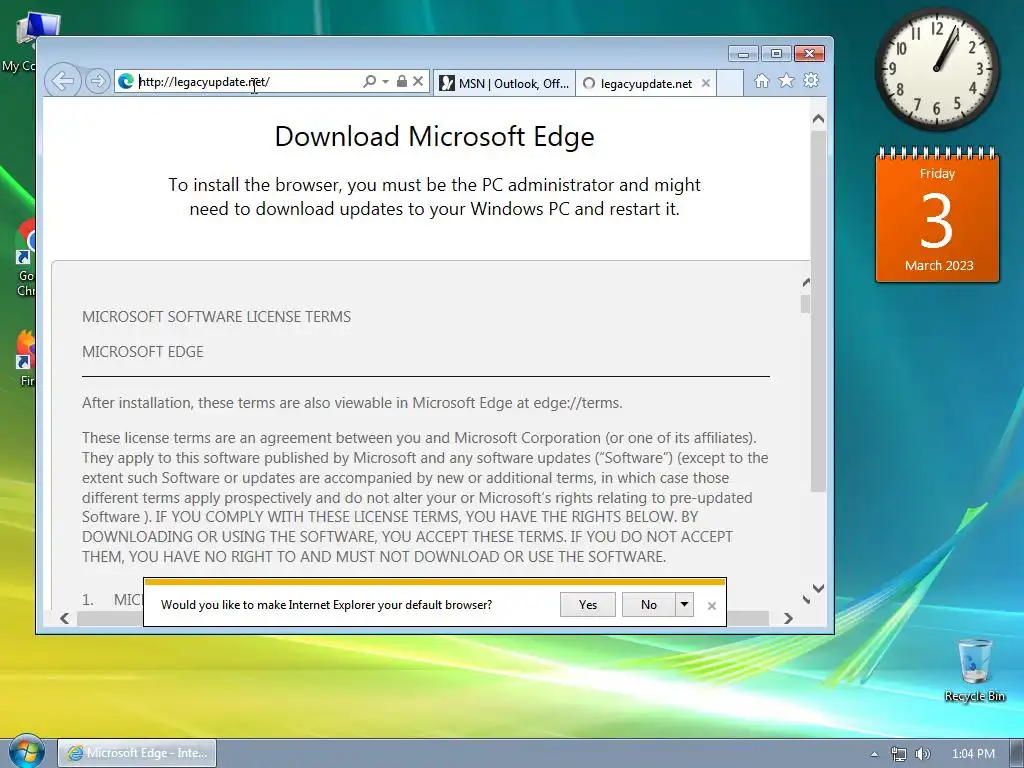This screenshot has height=768, width=1024.
Task: Open the Home page icon
Action: (761, 80)
